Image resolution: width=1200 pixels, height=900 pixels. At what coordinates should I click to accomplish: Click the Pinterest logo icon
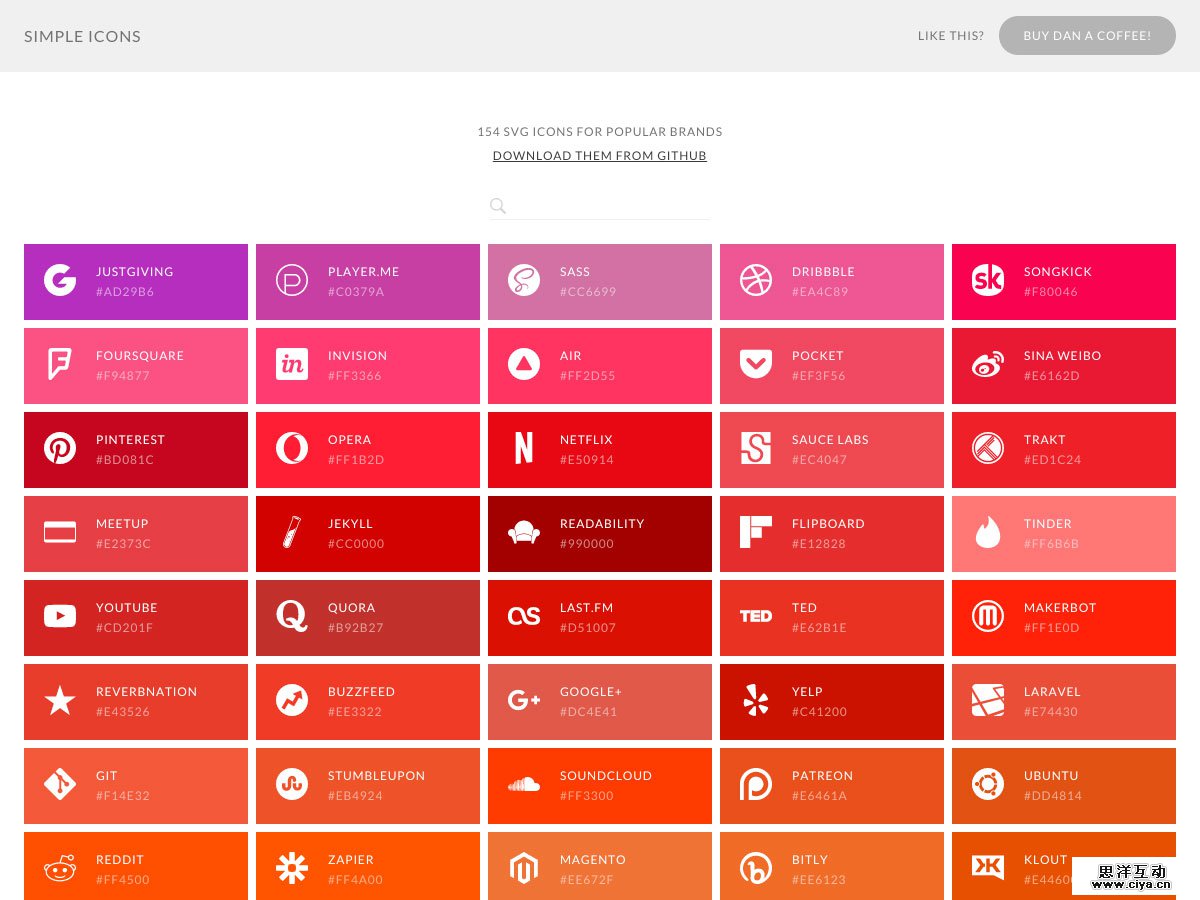[60, 448]
